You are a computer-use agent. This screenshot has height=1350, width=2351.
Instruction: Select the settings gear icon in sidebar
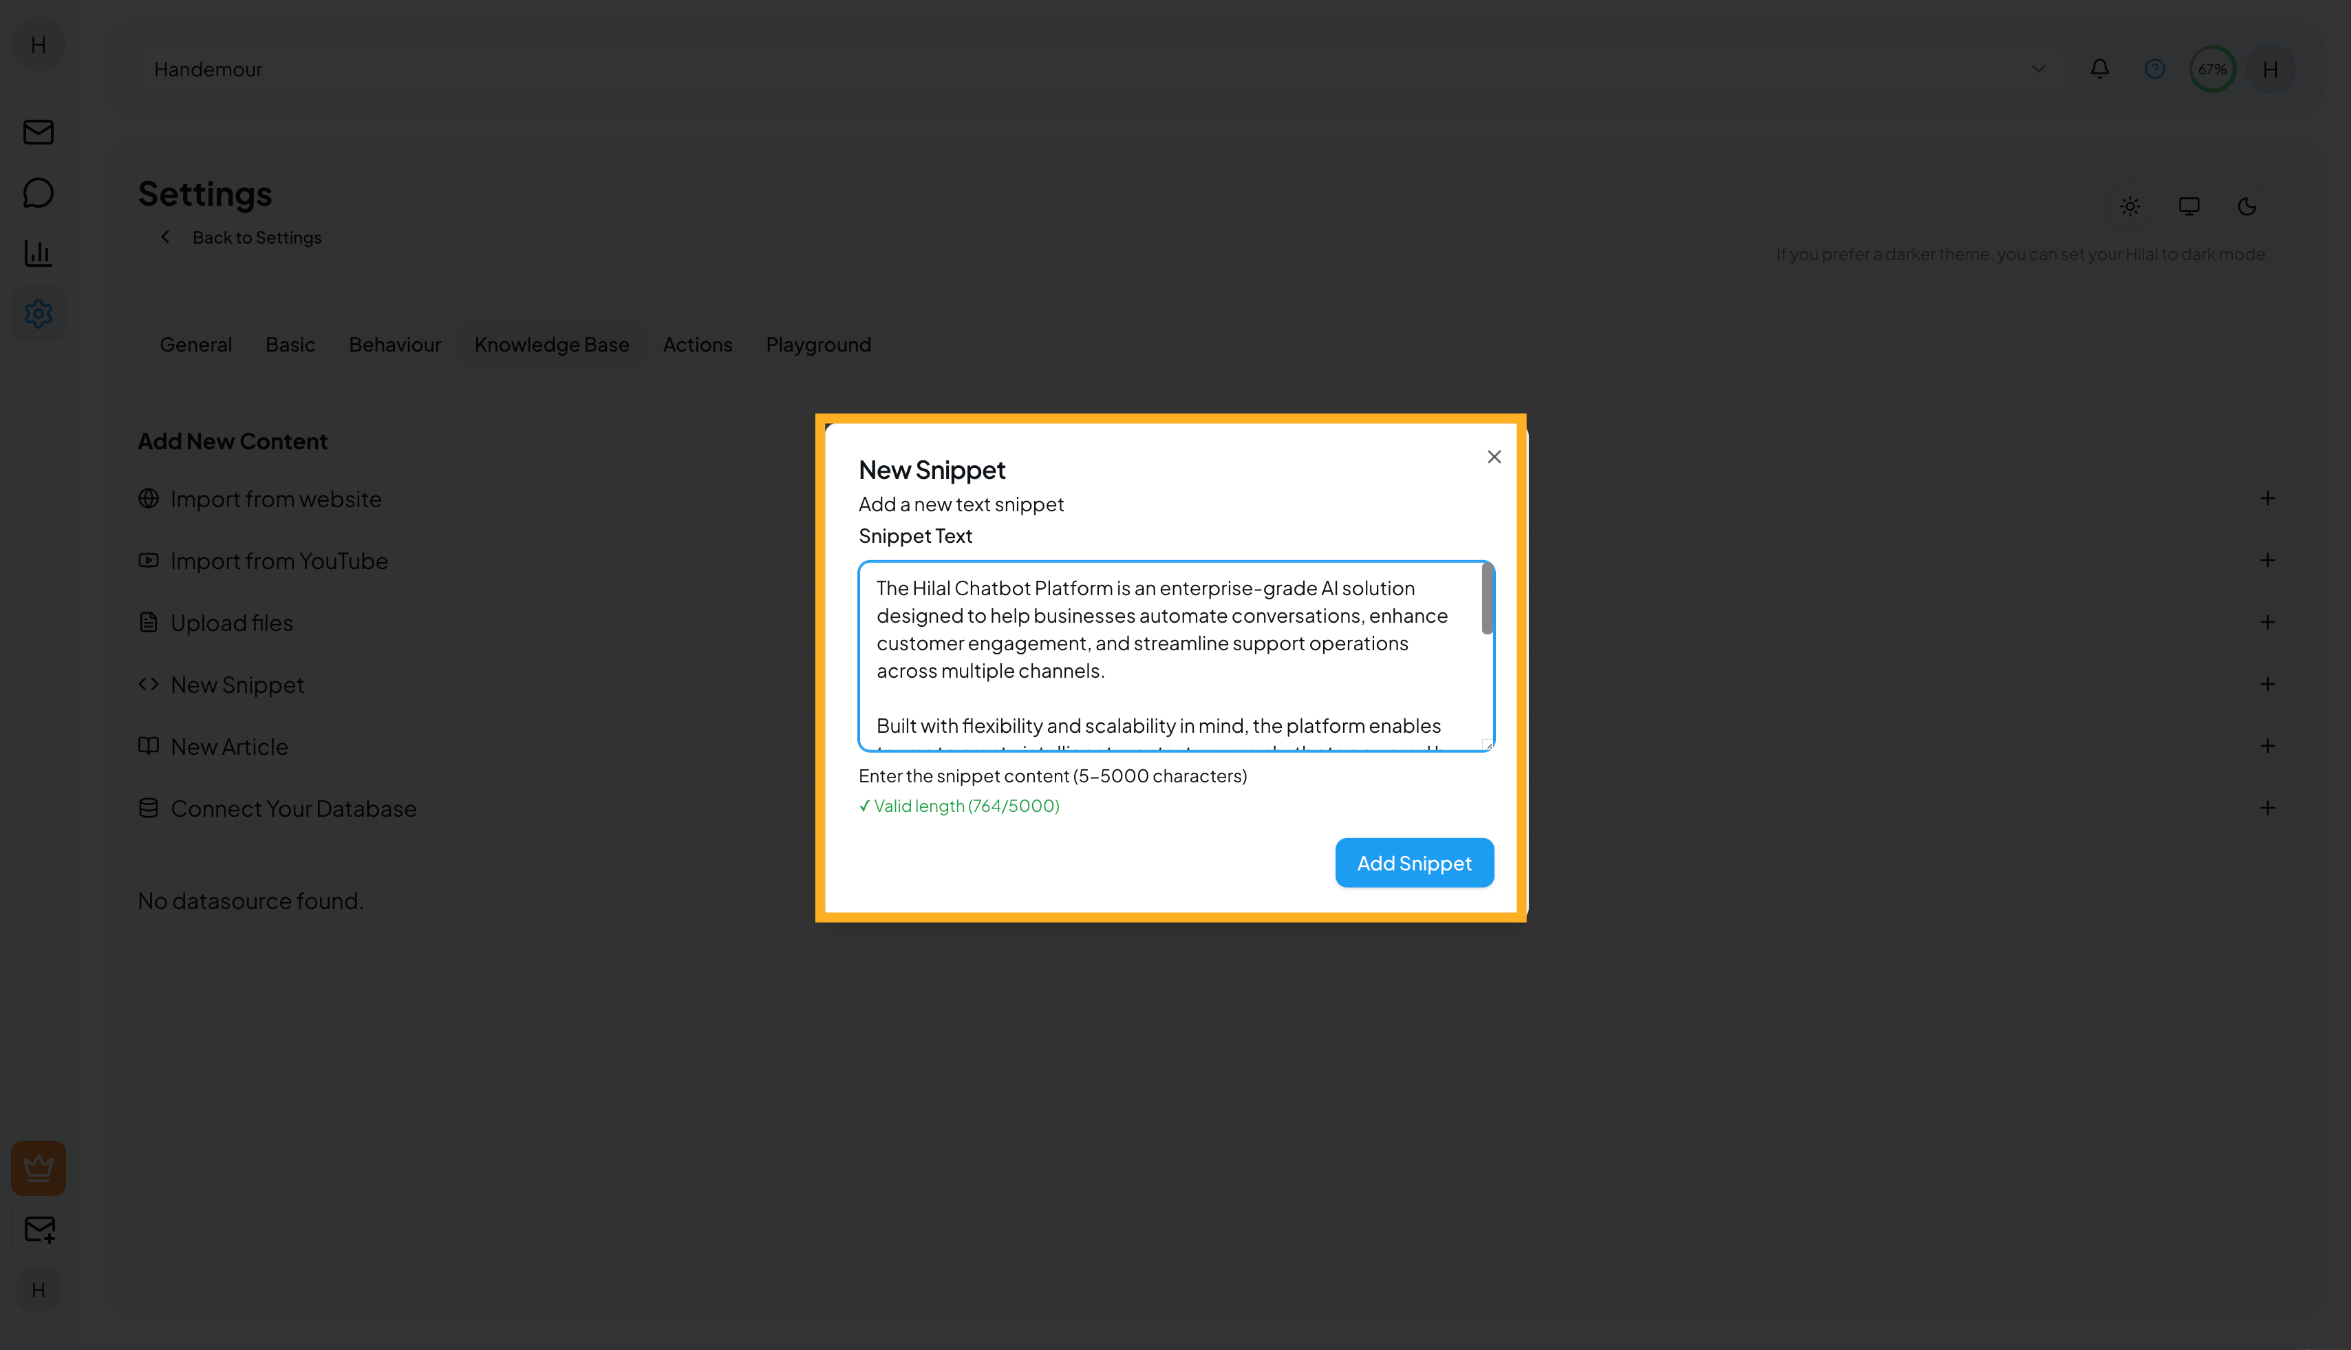pyautogui.click(x=38, y=313)
